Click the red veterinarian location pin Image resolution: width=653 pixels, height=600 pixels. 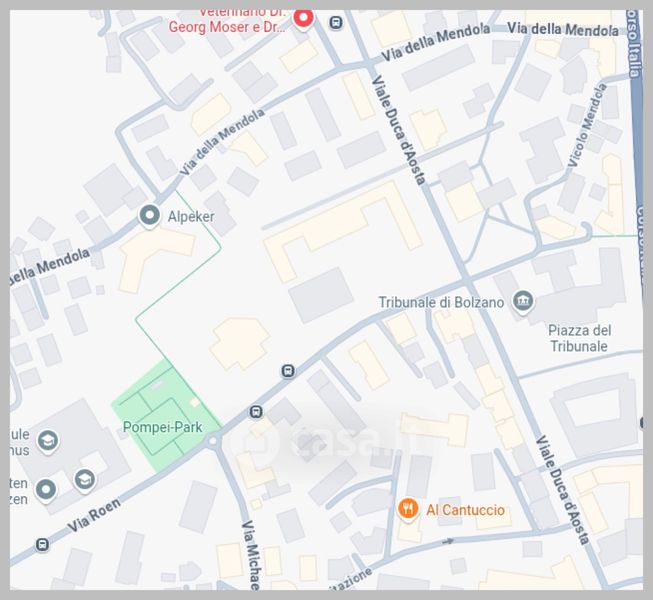click(x=303, y=19)
